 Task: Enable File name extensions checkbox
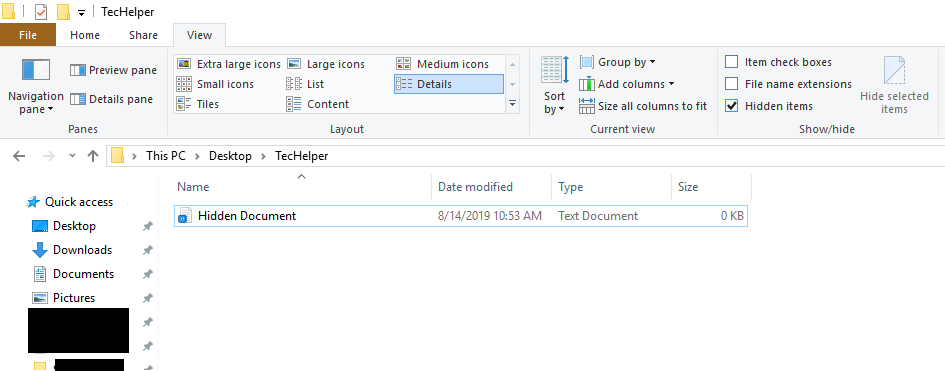[x=731, y=84]
